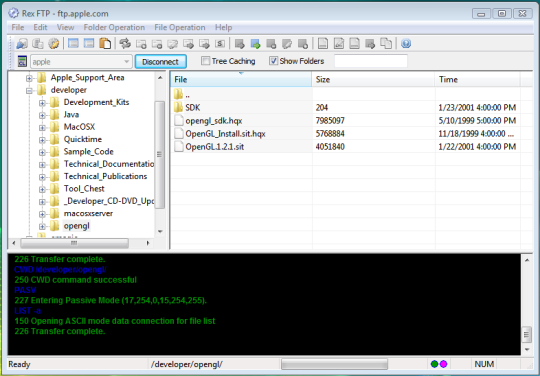Screen dimensions: 540x376
Task: Expand the macosxserver folder node
Action: [x=42, y=215]
